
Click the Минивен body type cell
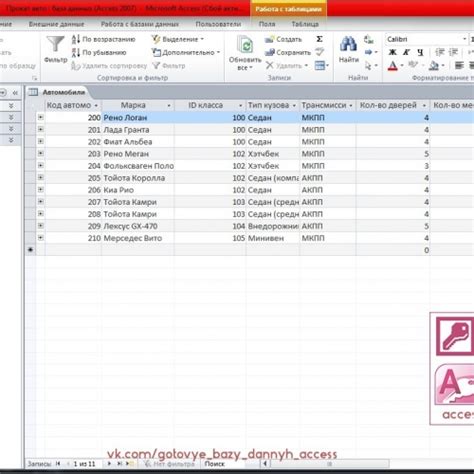pos(273,238)
